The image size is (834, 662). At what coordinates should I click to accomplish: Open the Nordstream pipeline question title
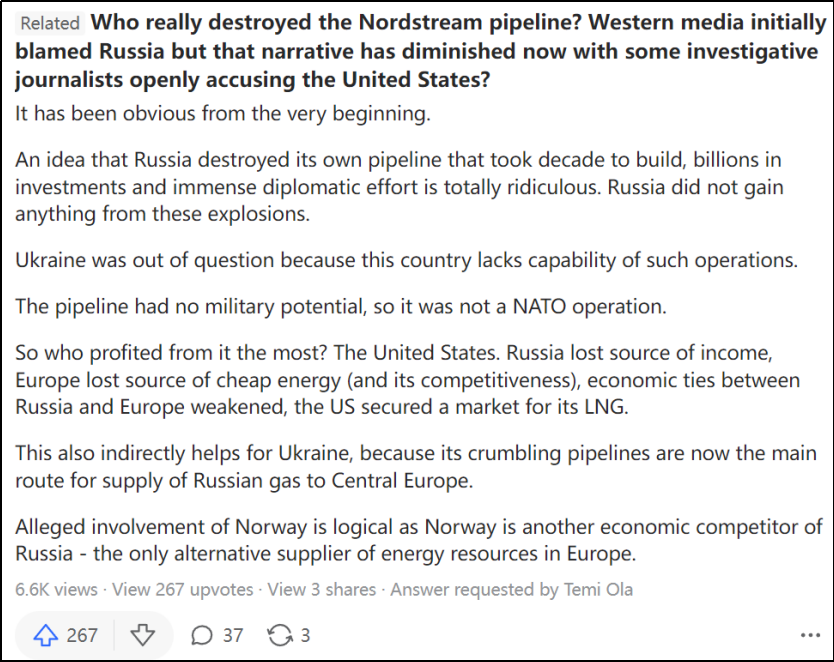[416, 51]
